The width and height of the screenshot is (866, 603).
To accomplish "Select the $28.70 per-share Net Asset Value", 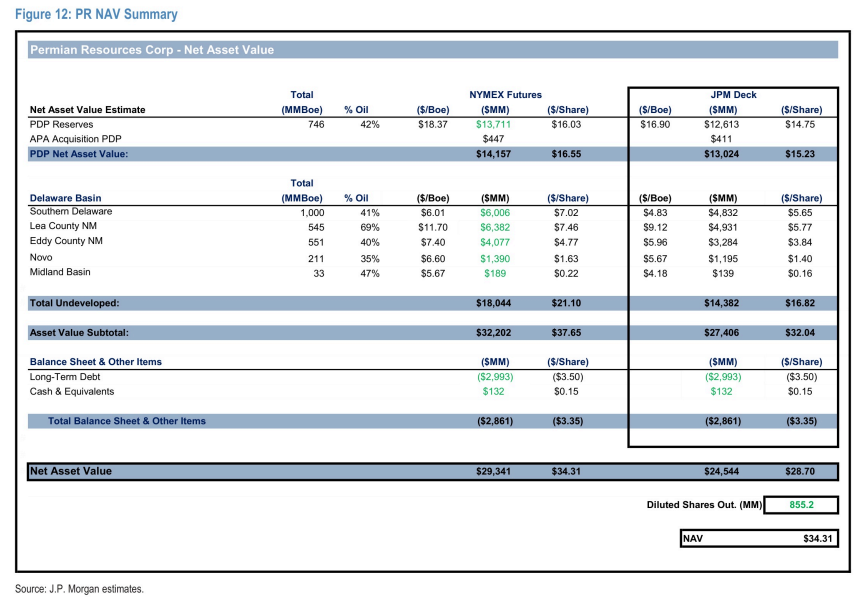I will (x=800, y=472).
